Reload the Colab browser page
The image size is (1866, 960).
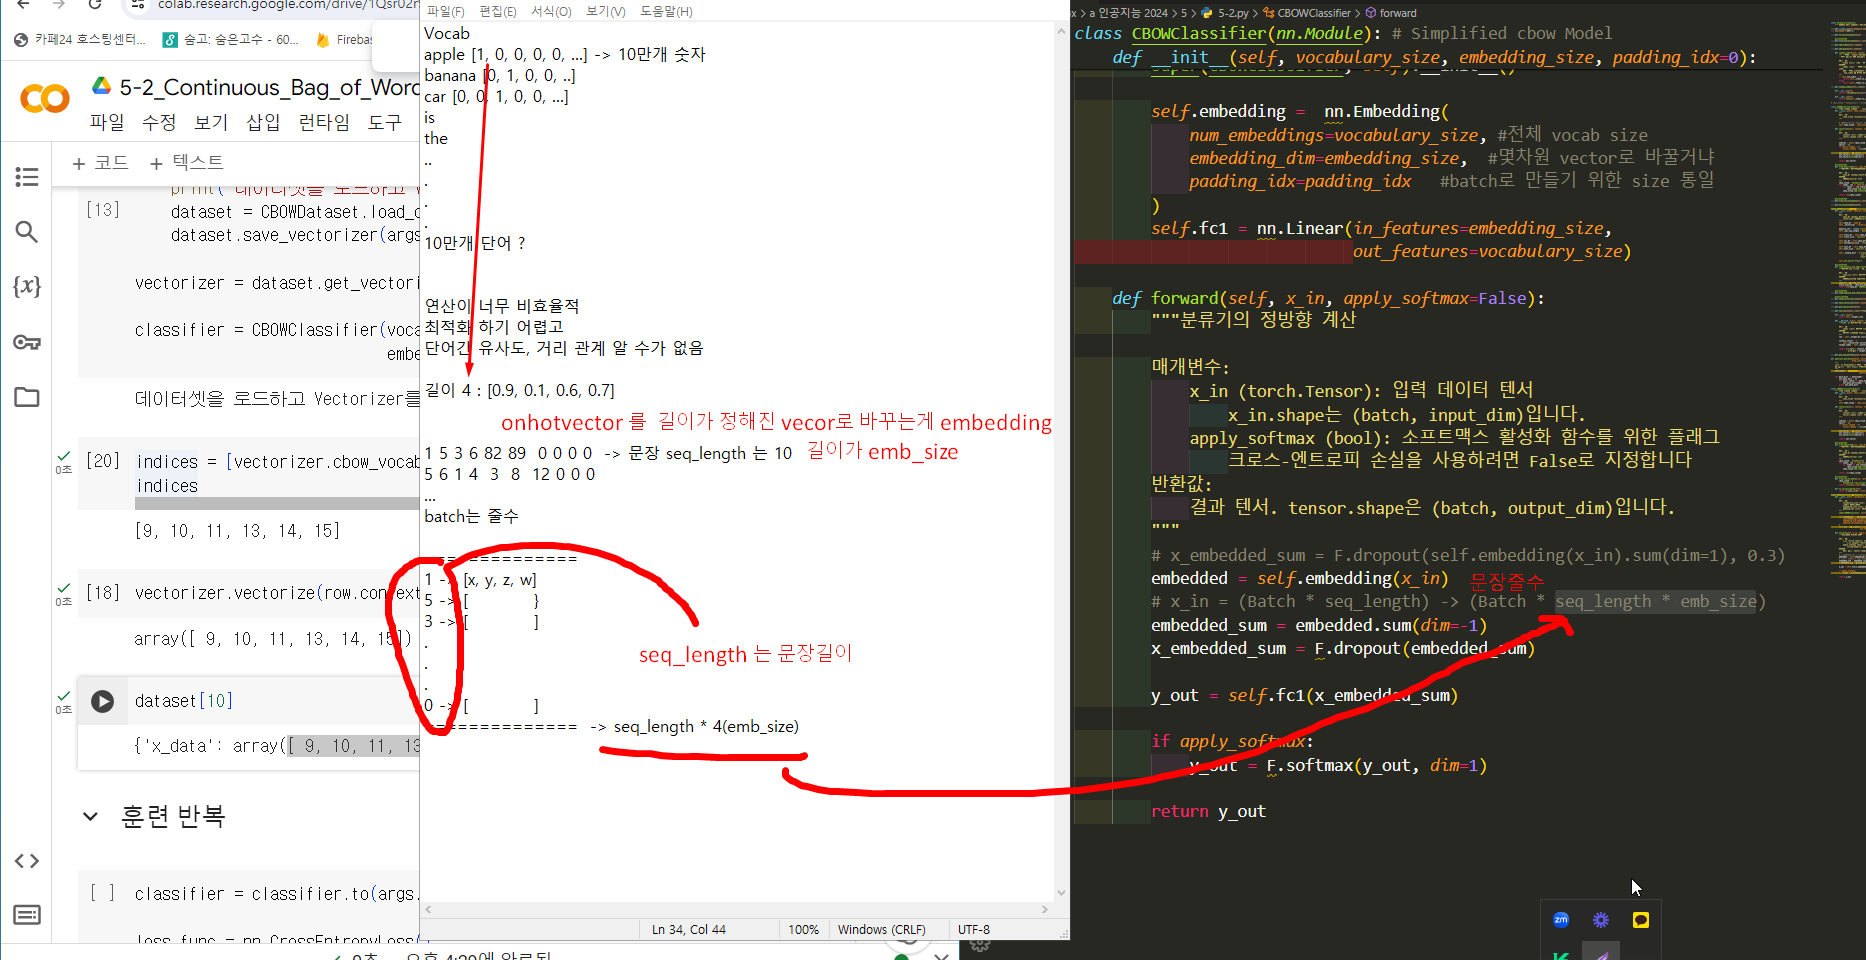(x=94, y=5)
